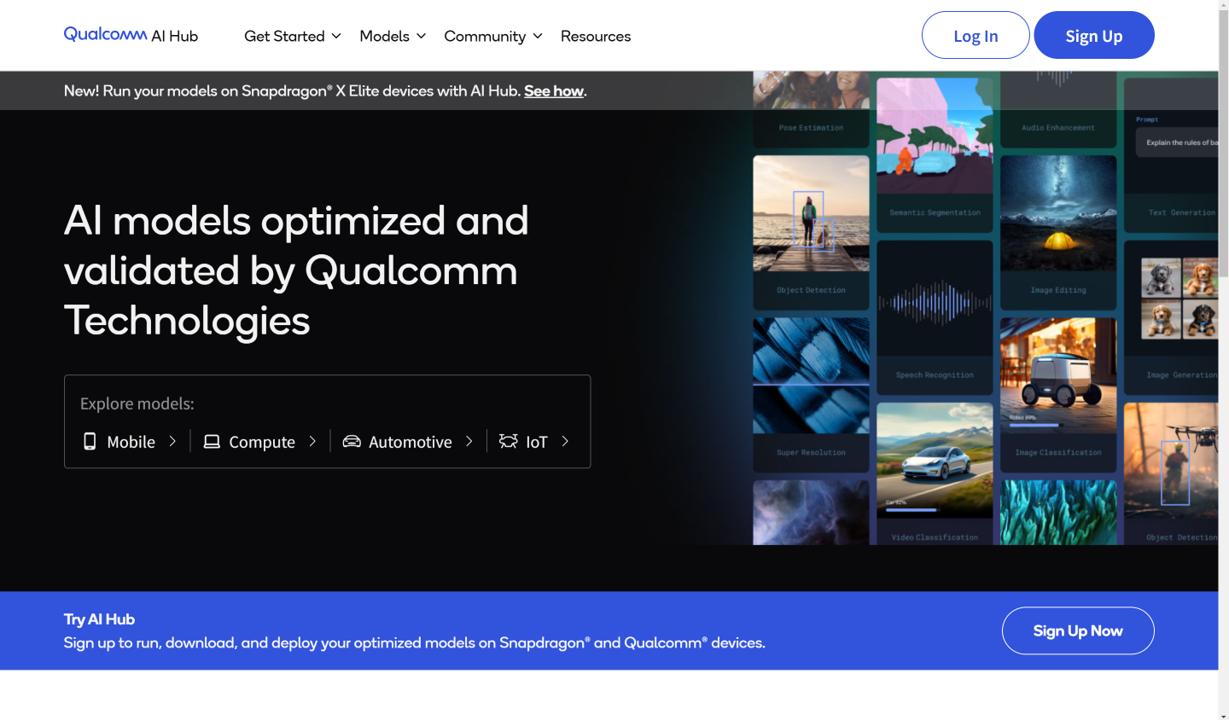Screen dimensions: 1229x720
Task: Open the Audio Enhancement card
Action: tap(1058, 108)
